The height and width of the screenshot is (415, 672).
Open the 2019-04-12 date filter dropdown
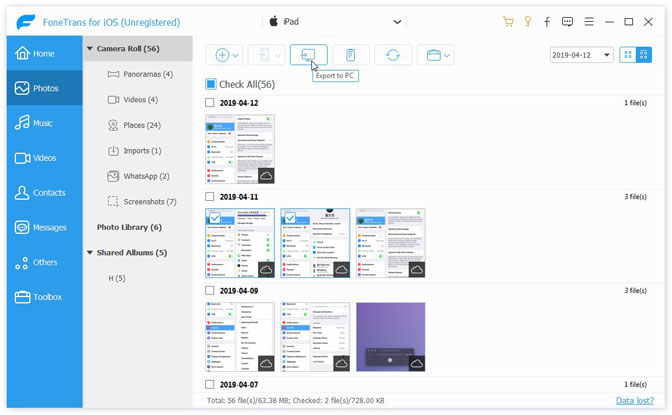(581, 55)
